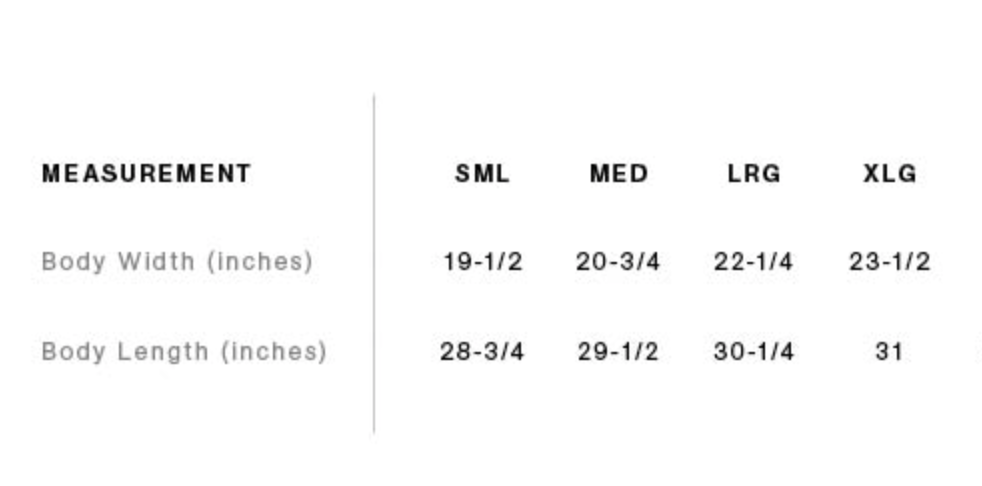
Task: Click the XLG body length value 31
Action: coord(889,352)
